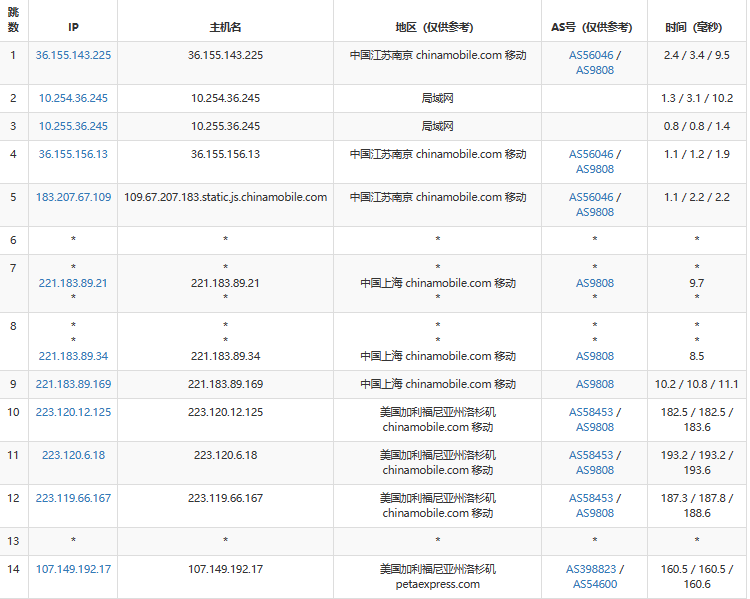The height and width of the screenshot is (599, 750).
Task: Click AS9808 link in hop 1 row
Action: pyautogui.click(x=595, y=70)
